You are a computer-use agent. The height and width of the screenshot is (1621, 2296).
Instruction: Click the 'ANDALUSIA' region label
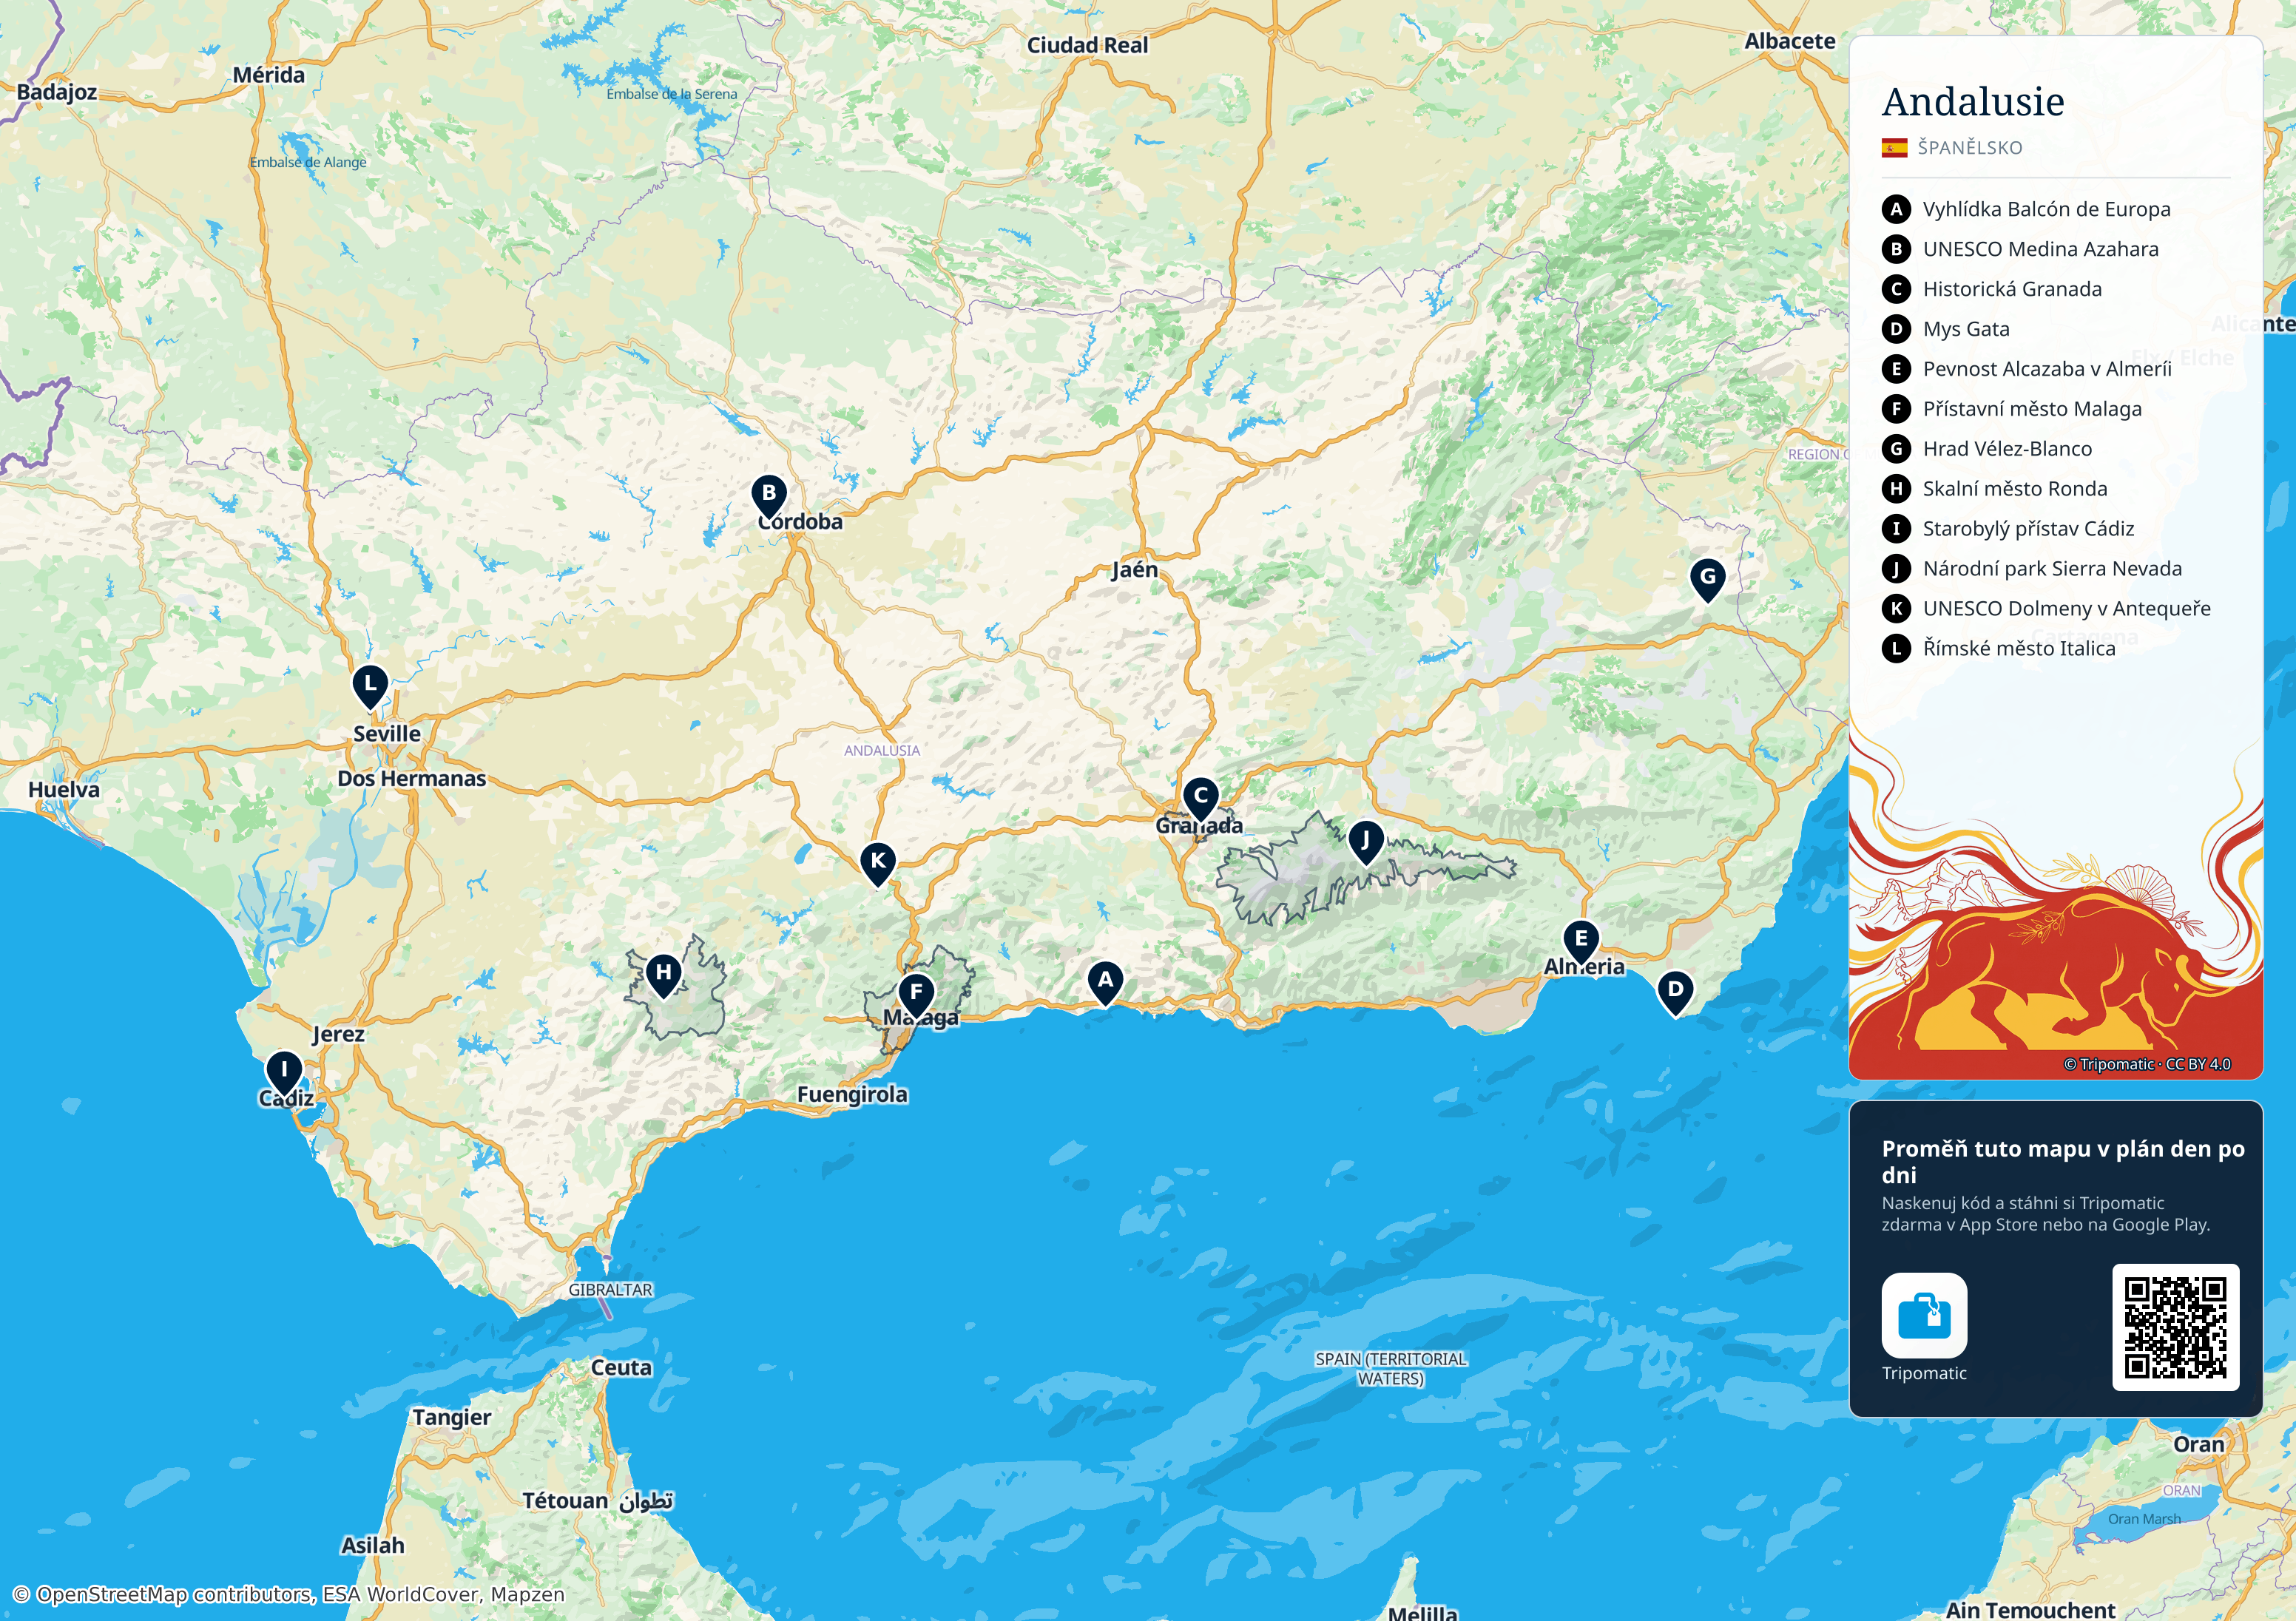(881, 750)
